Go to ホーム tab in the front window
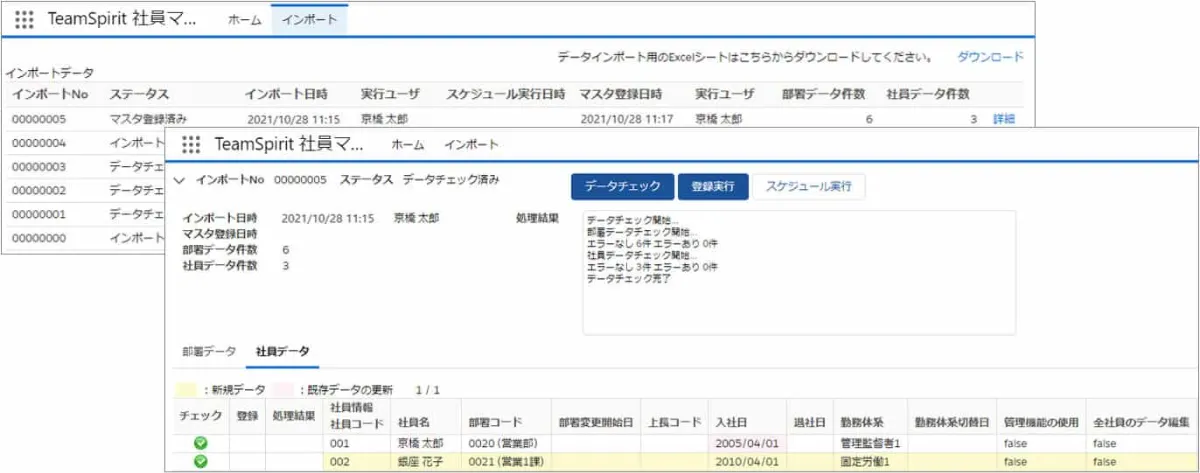The height and width of the screenshot is (473, 1200). (407, 145)
